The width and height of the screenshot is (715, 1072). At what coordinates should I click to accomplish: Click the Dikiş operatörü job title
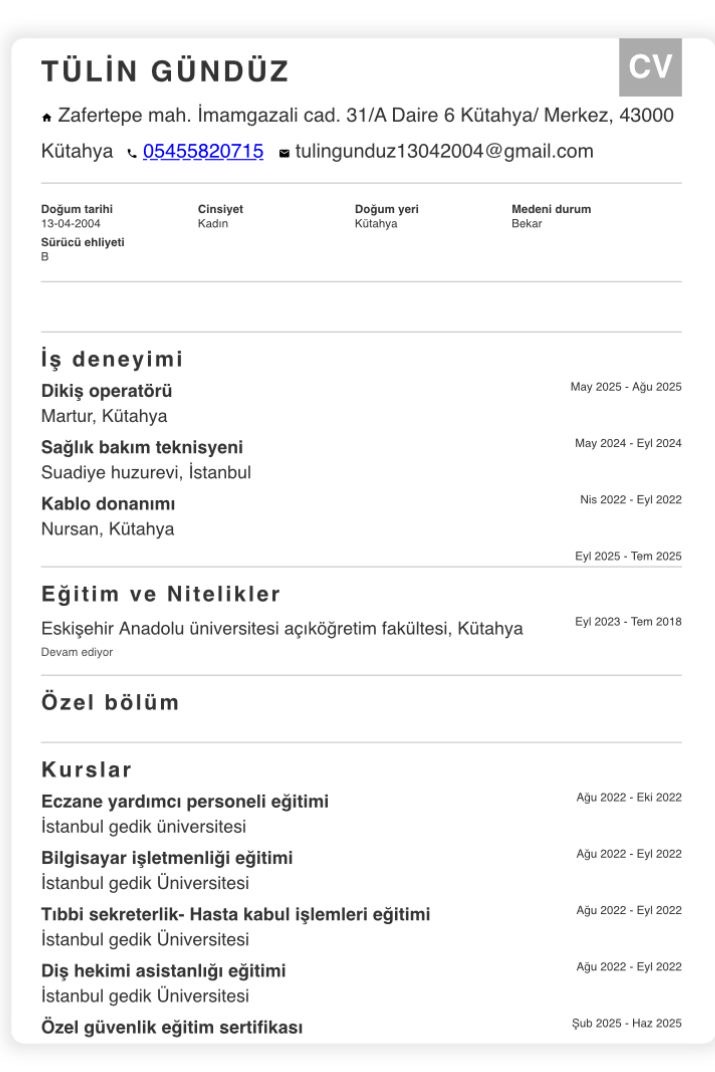107,391
